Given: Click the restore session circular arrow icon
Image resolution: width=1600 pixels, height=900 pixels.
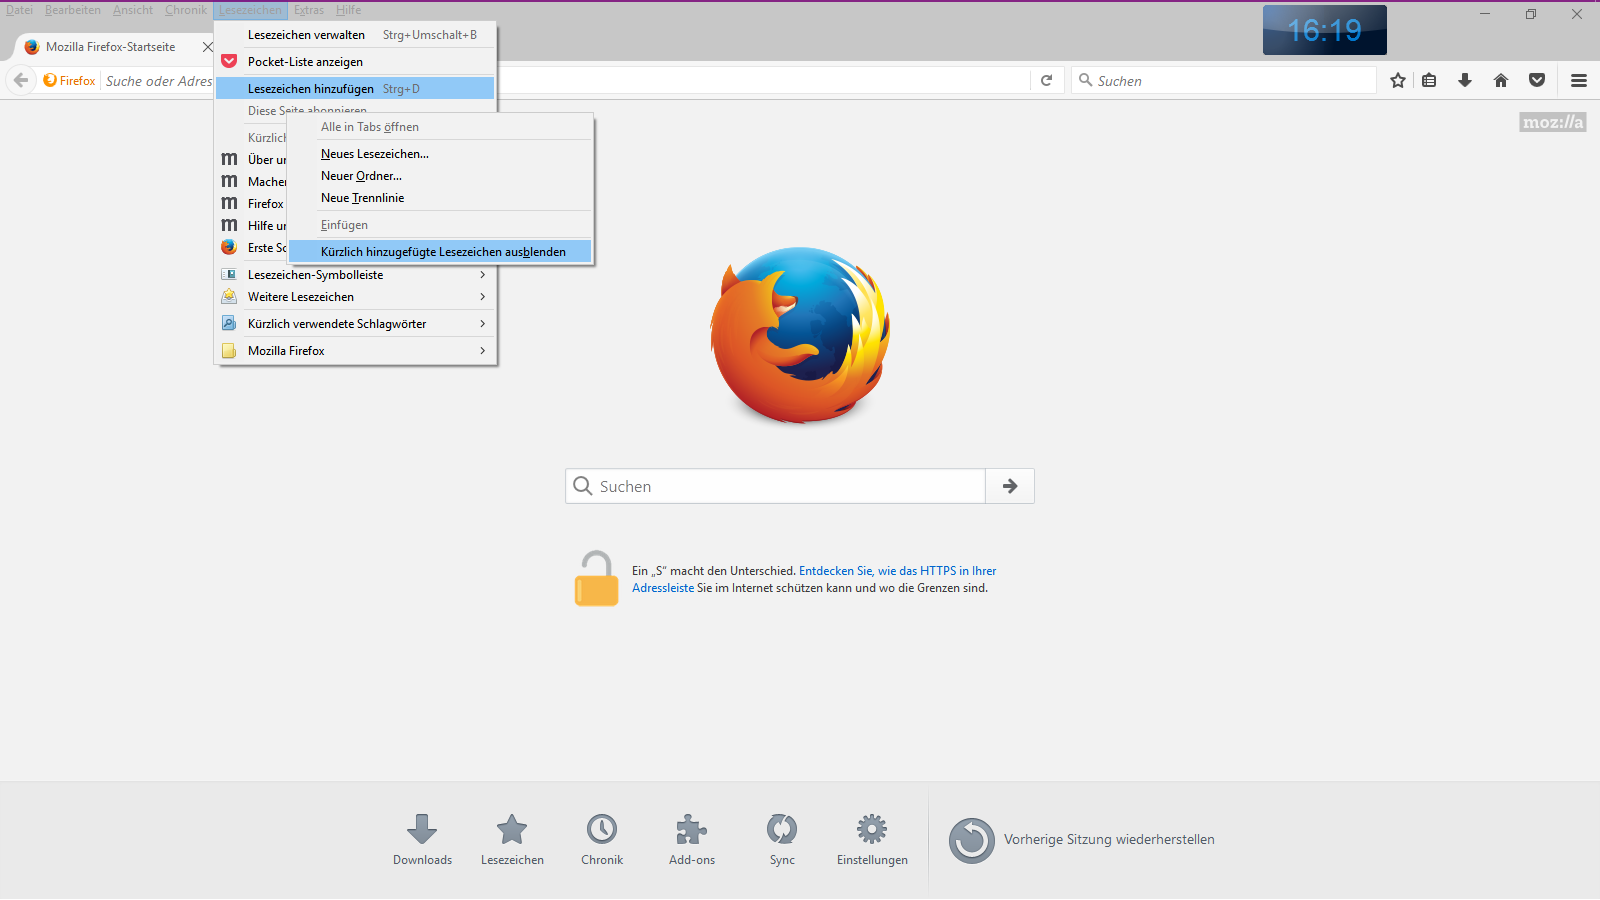Looking at the screenshot, I should pos(971,840).
